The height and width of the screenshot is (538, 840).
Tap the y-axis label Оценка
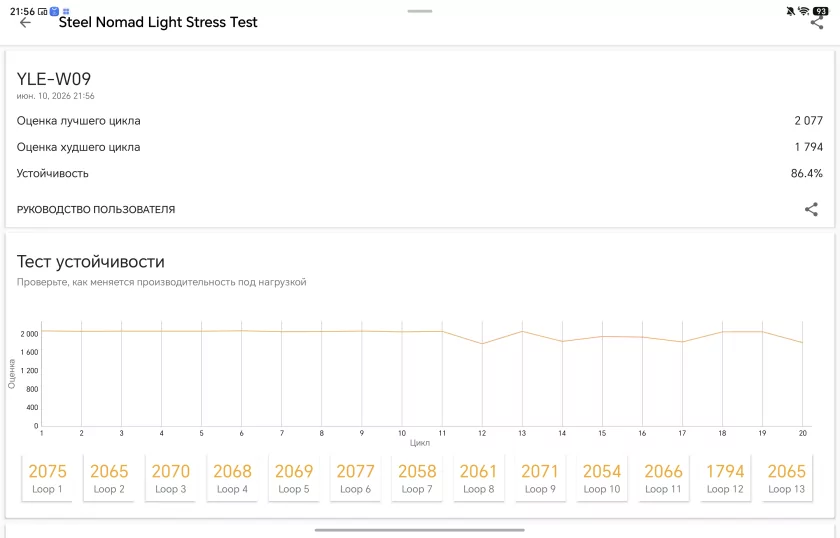pos(12,373)
